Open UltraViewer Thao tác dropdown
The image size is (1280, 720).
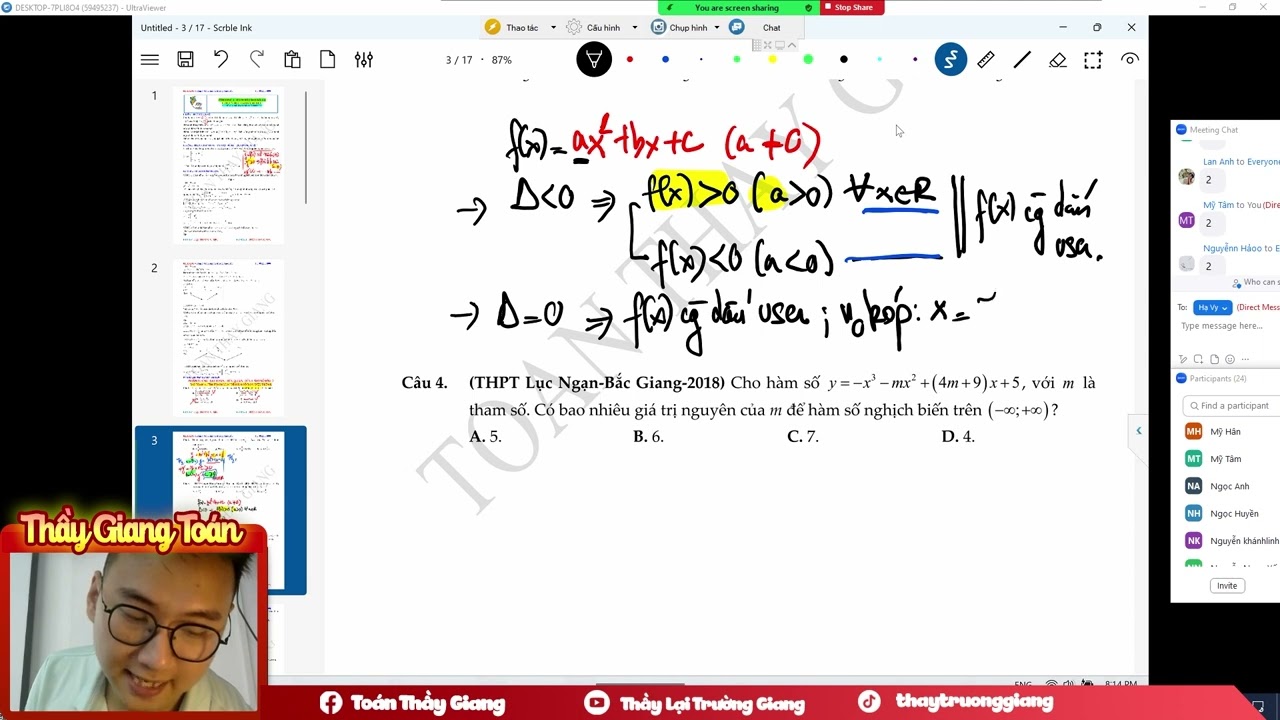click(520, 28)
